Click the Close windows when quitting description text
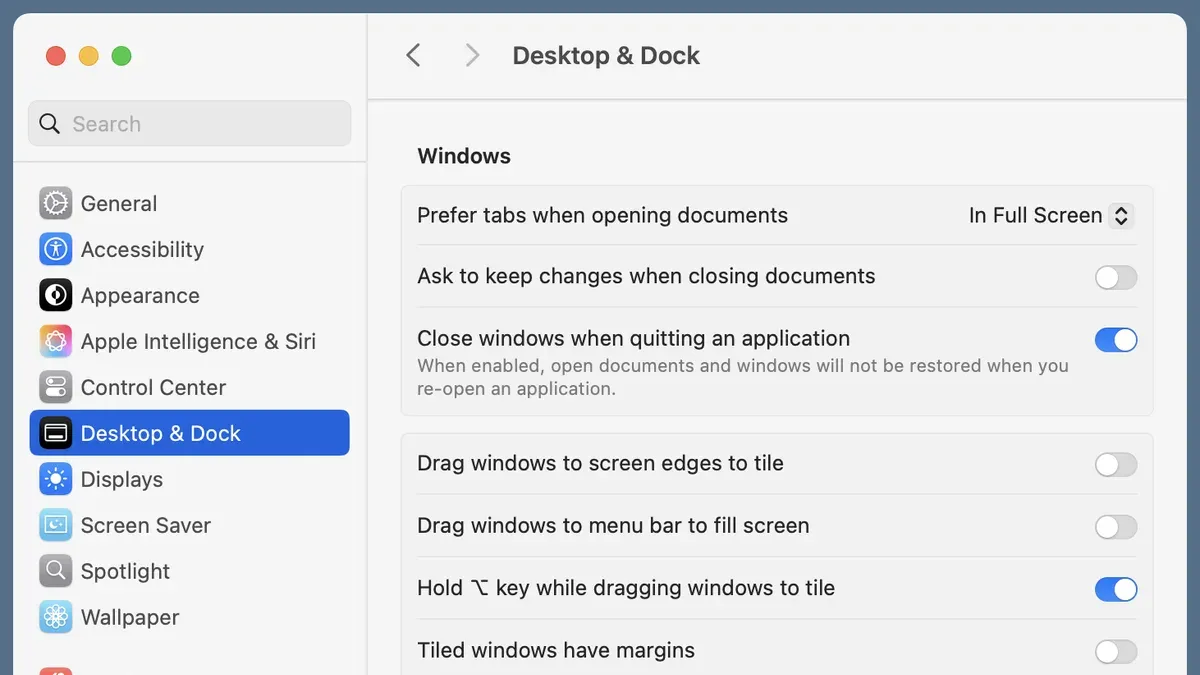1200x675 pixels. point(743,377)
